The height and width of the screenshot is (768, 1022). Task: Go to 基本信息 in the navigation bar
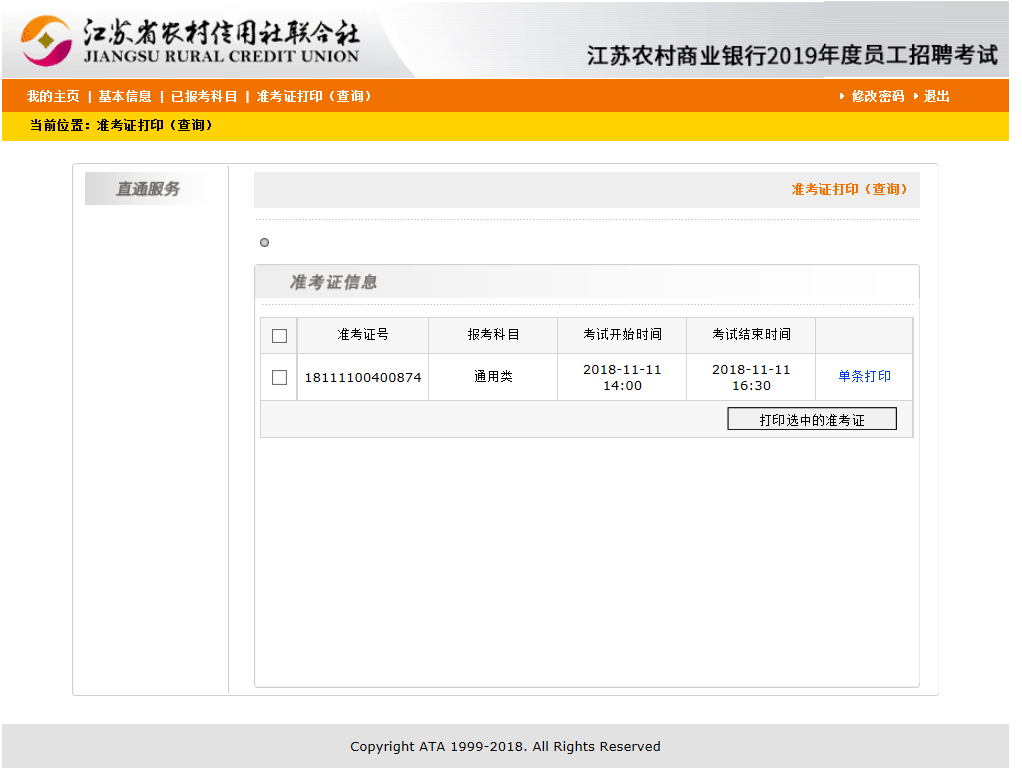pos(125,96)
